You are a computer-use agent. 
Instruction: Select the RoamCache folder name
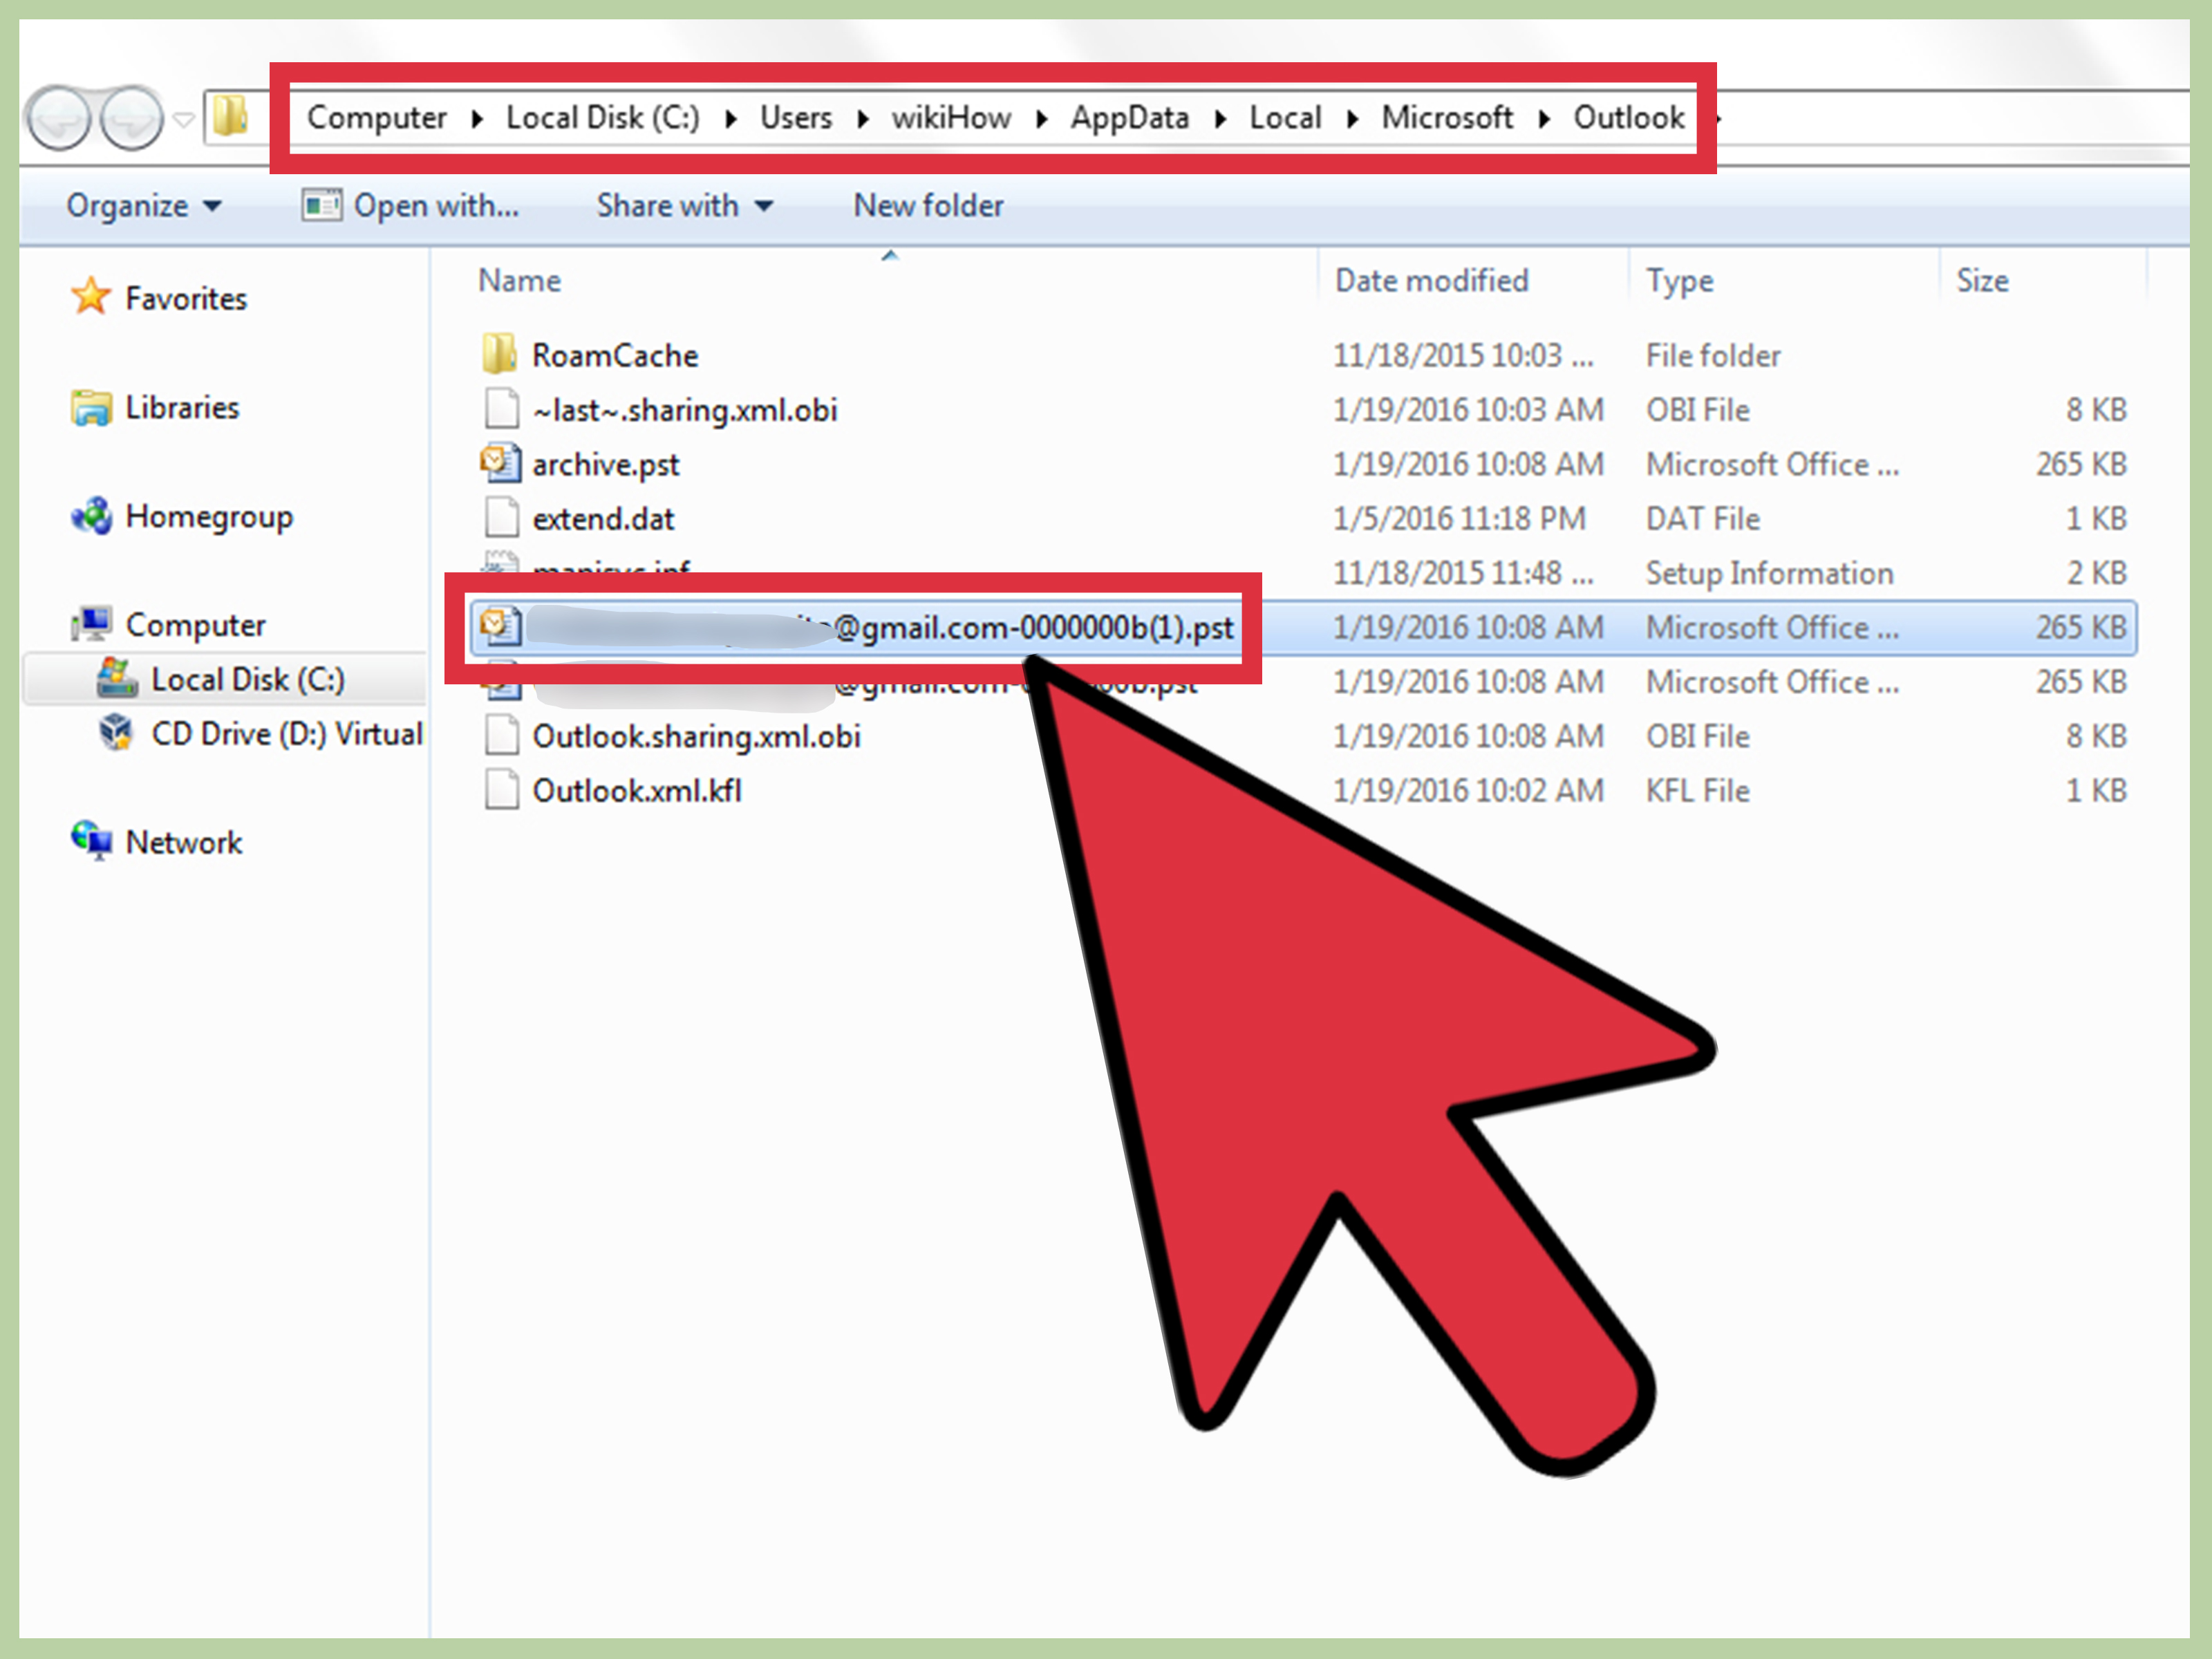pos(615,356)
